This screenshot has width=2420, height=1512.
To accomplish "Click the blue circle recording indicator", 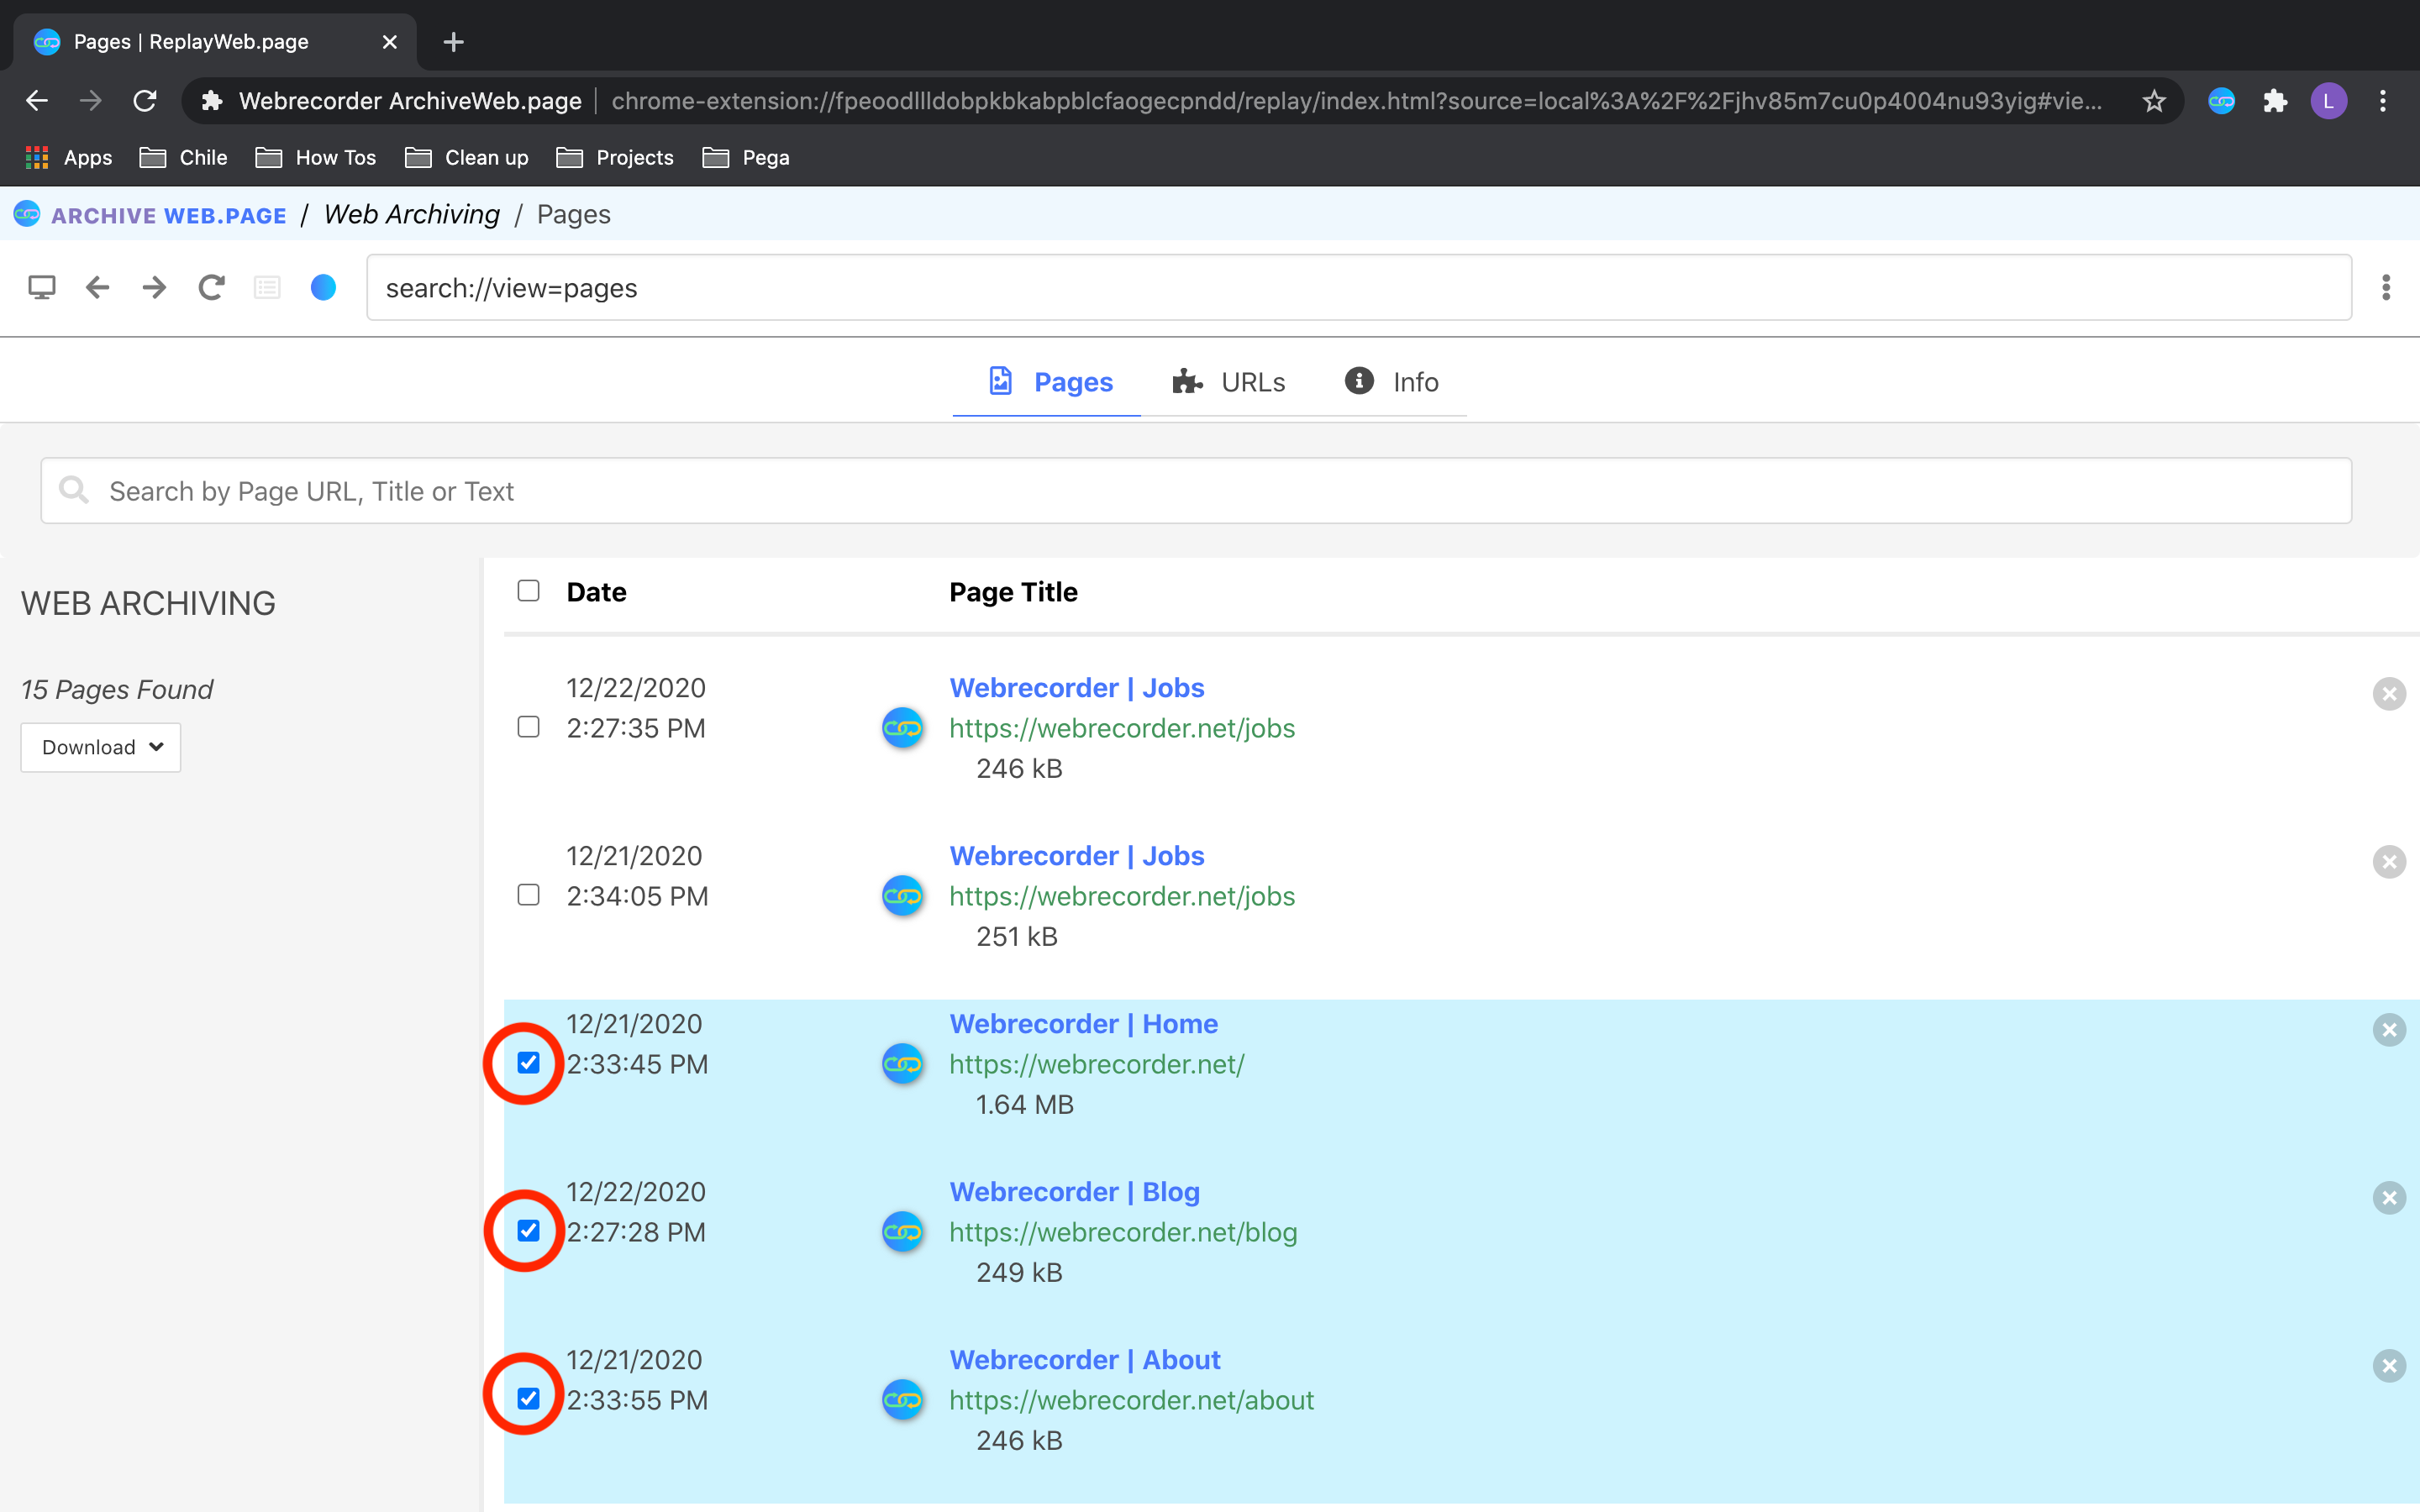I will tap(323, 288).
